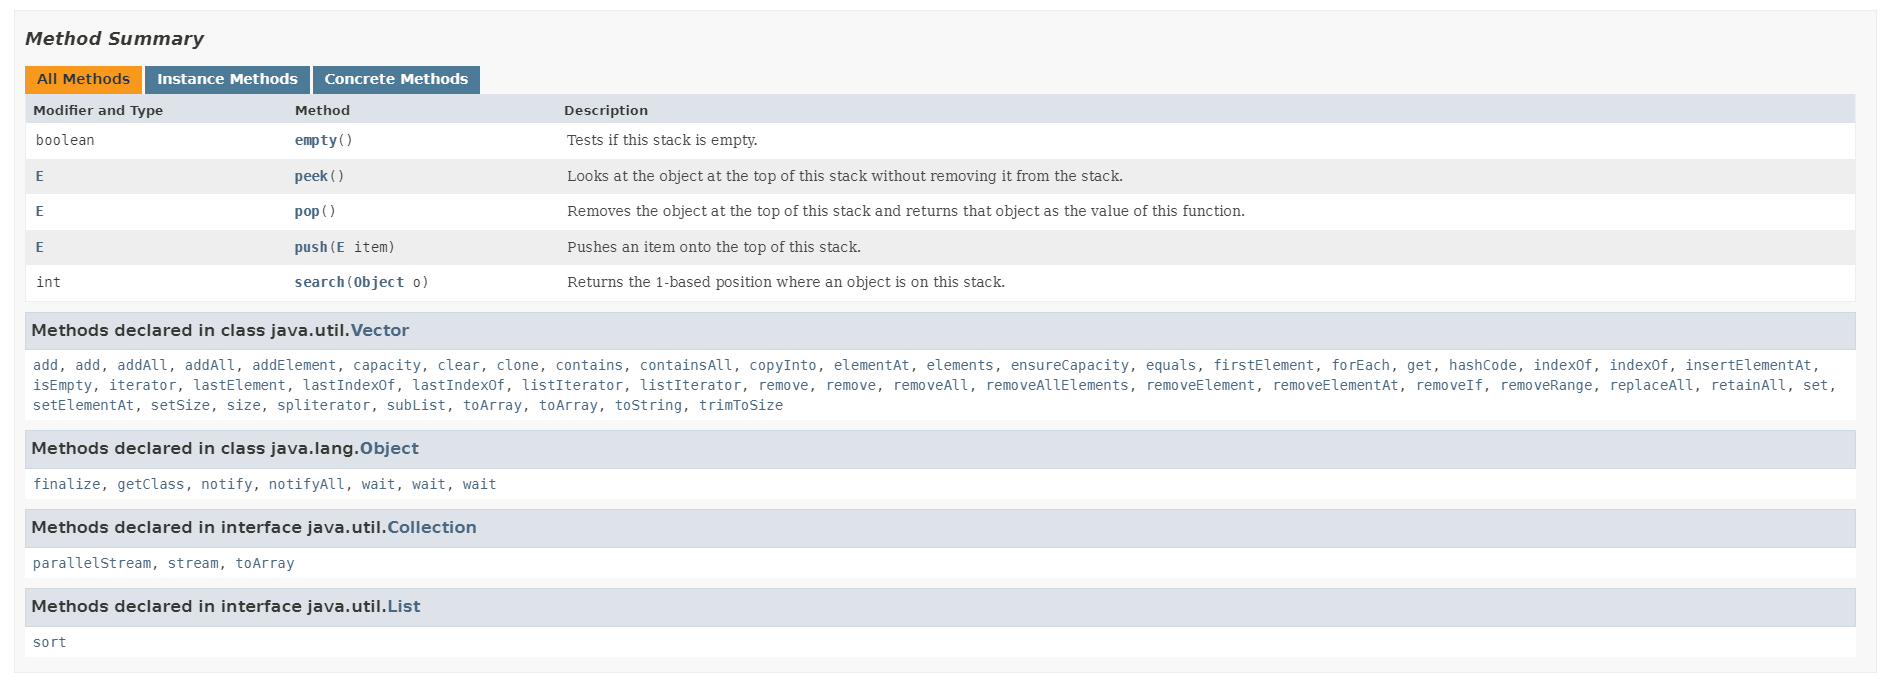This screenshot has height=681, width=1883.
Task: Follow the java.lang Object class link
Action: [389, 448]
